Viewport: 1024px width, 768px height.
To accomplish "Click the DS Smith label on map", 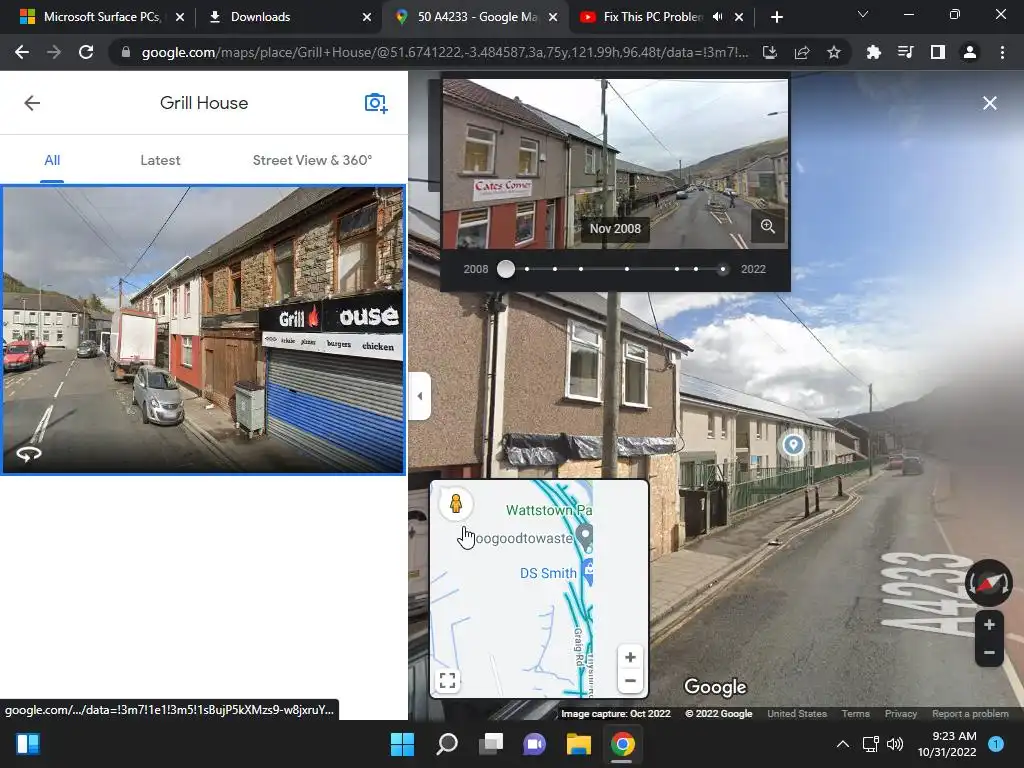I will coord(548,573).
